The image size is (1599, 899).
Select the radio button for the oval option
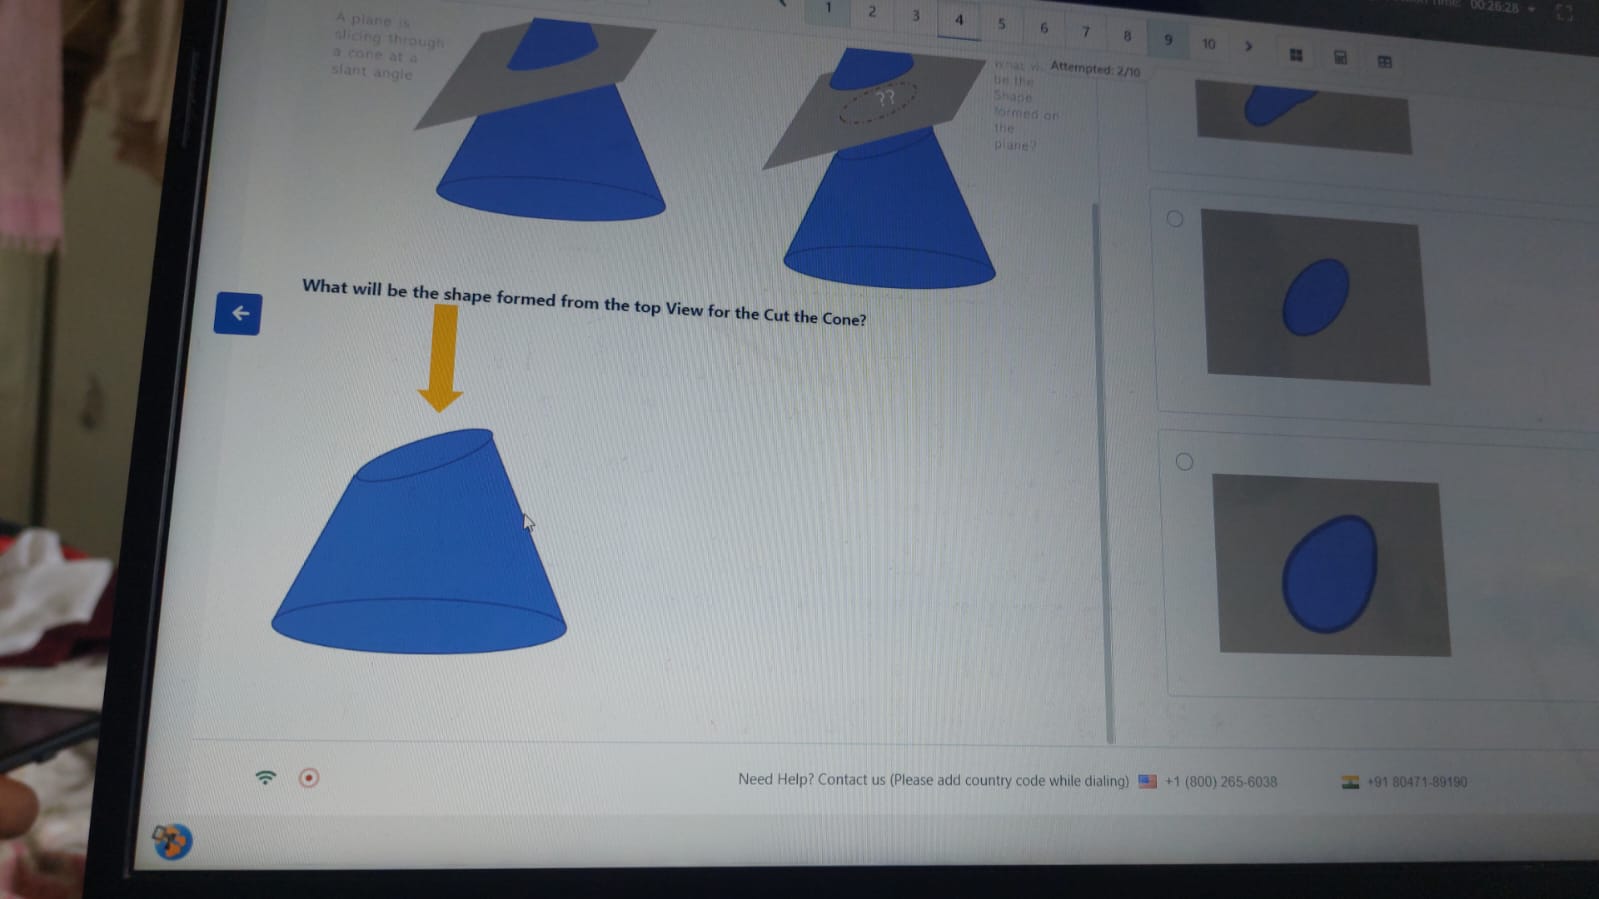tap(1175, 219)
